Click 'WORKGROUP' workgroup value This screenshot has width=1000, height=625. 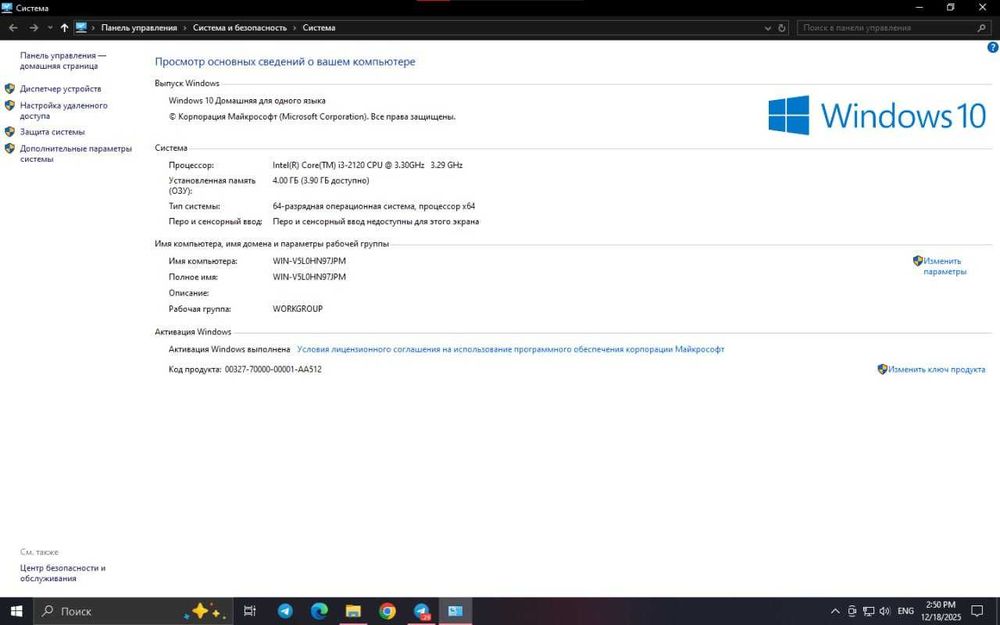point(298,309)
